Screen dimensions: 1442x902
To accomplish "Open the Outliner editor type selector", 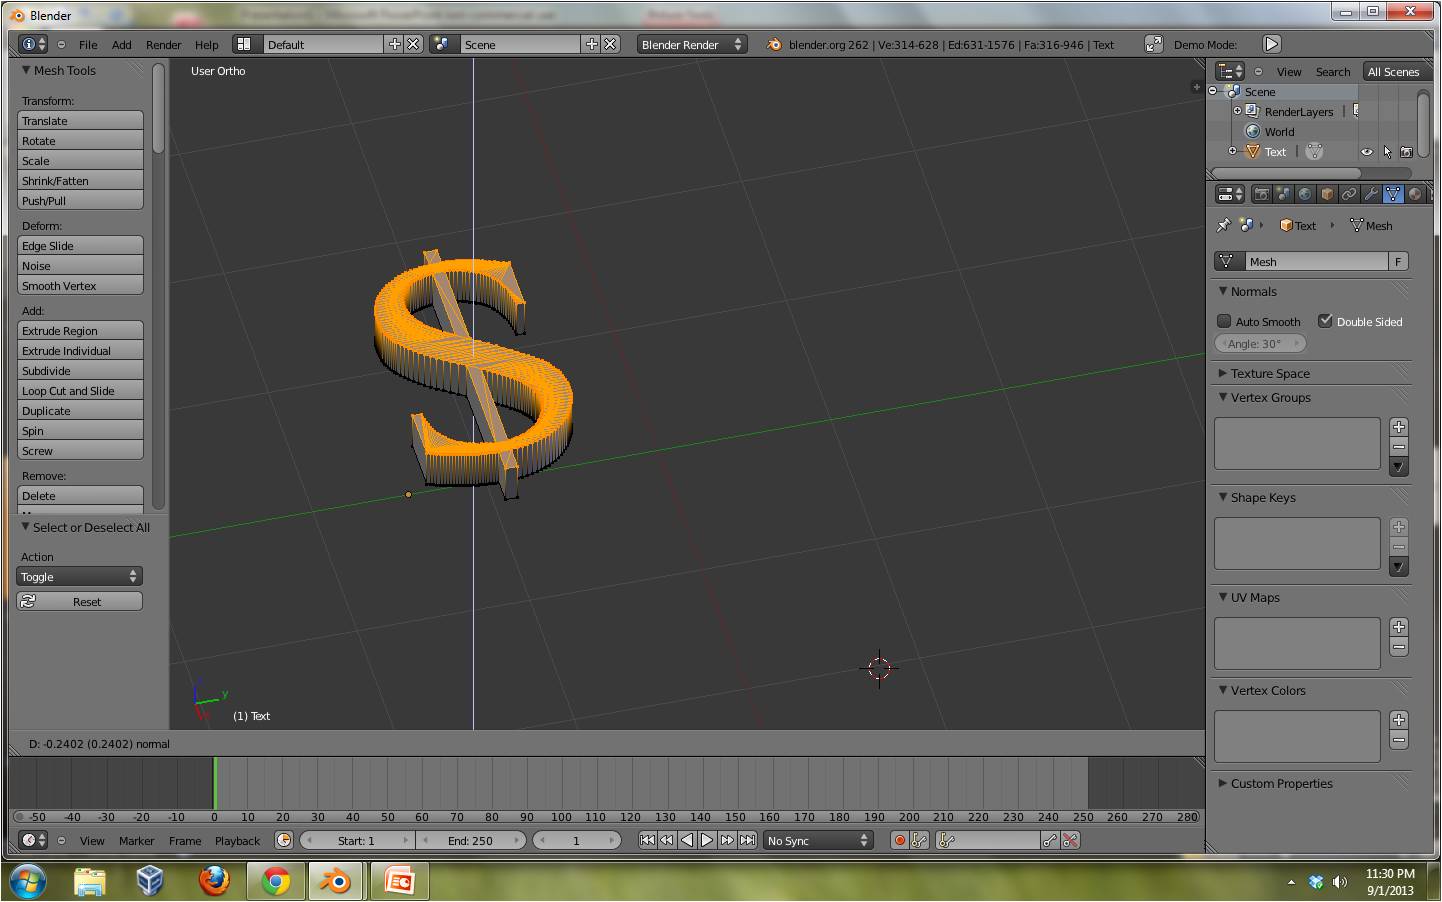I will [x=1229, y=71].
